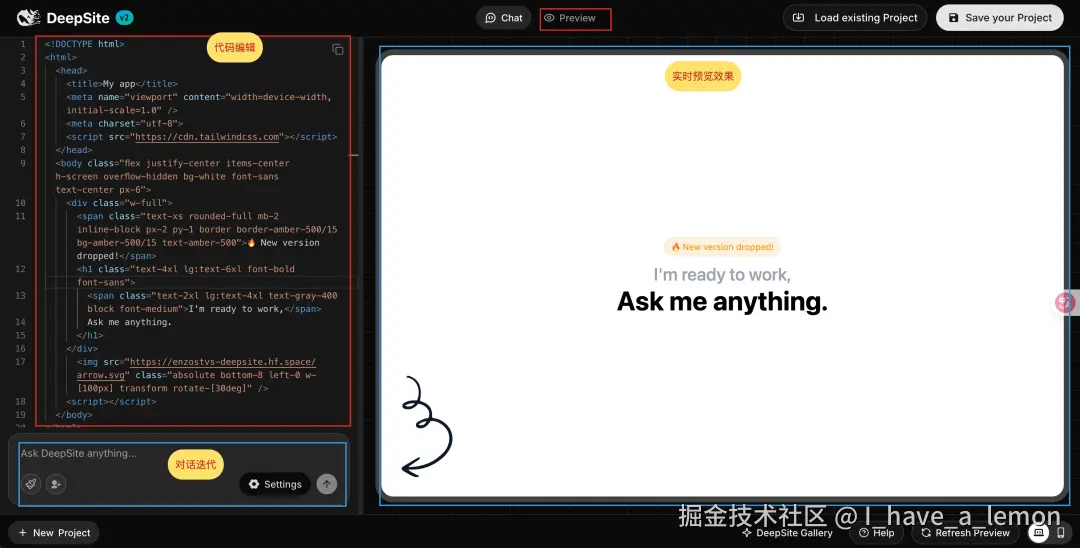Image resolution: width=1080 pixels, height=548 pixels.
Task: Click the empty script tag line
Action: tap(112, 401)
